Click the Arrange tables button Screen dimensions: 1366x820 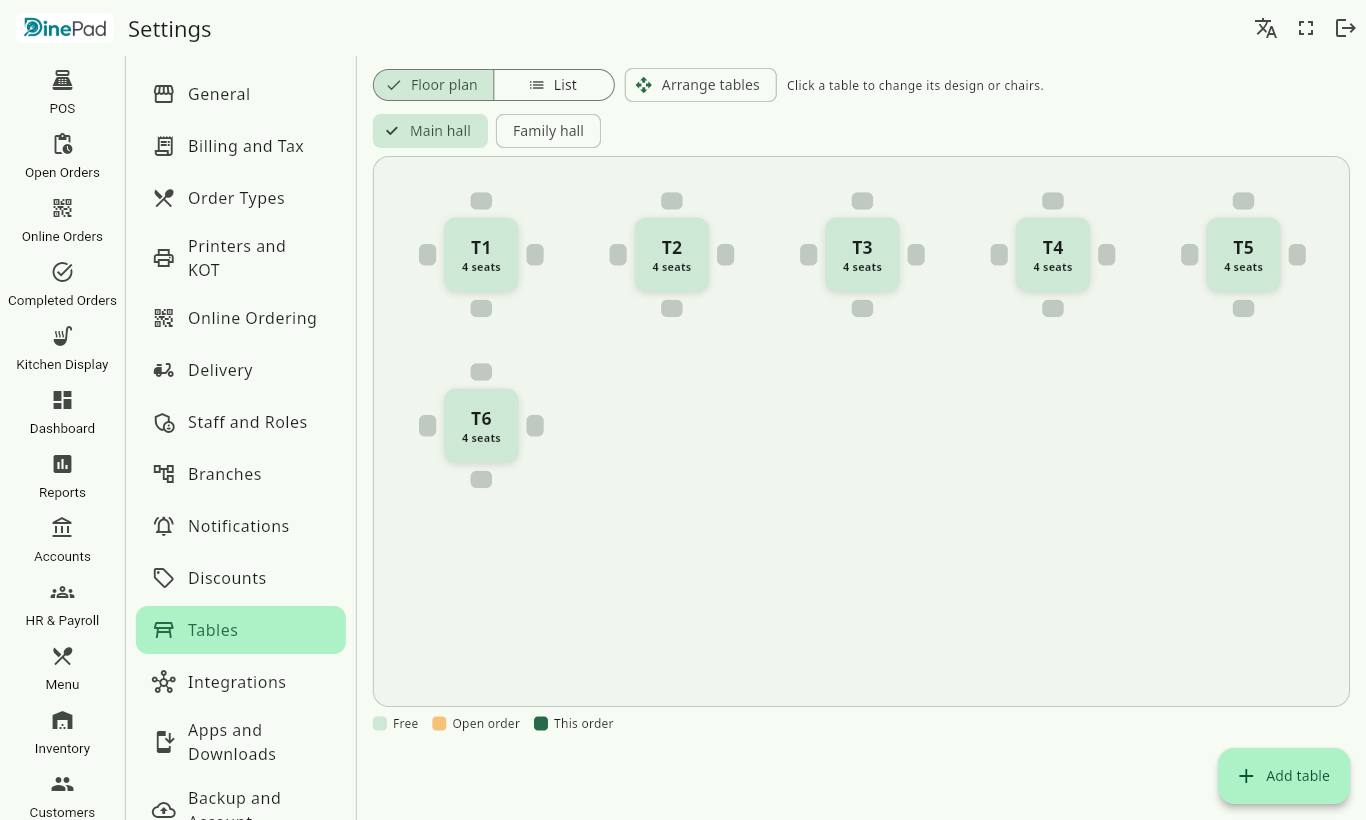click(701, 85)
